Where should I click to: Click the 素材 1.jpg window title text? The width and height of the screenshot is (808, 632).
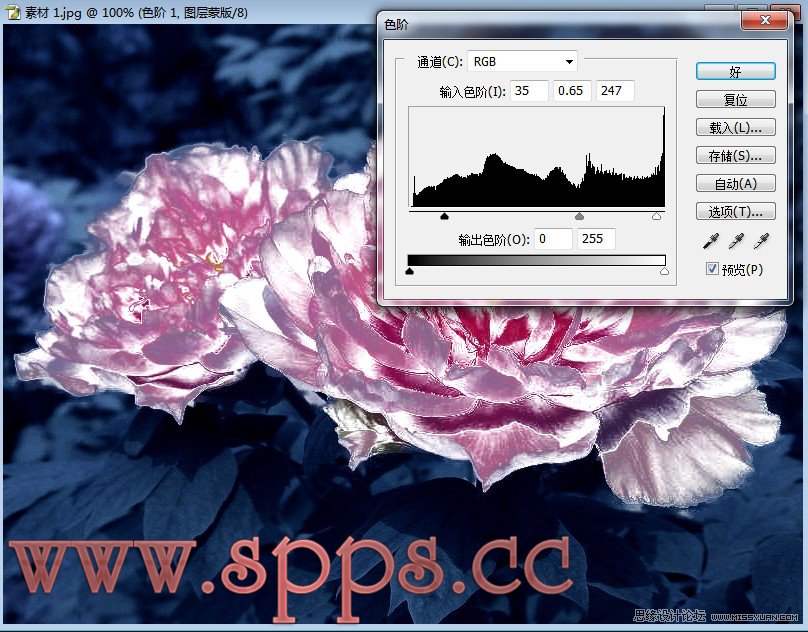136,12
